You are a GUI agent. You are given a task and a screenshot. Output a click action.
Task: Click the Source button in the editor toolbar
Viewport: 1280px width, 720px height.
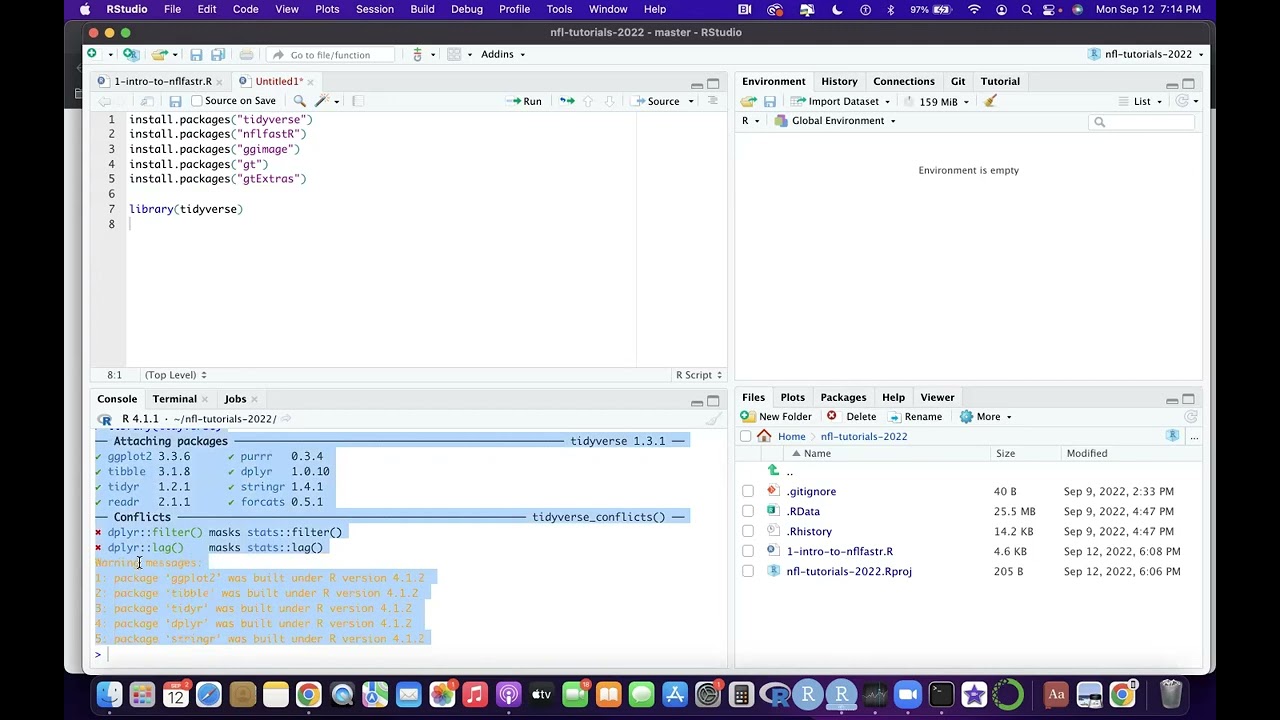pyautogui.click(x=656, y=101)
